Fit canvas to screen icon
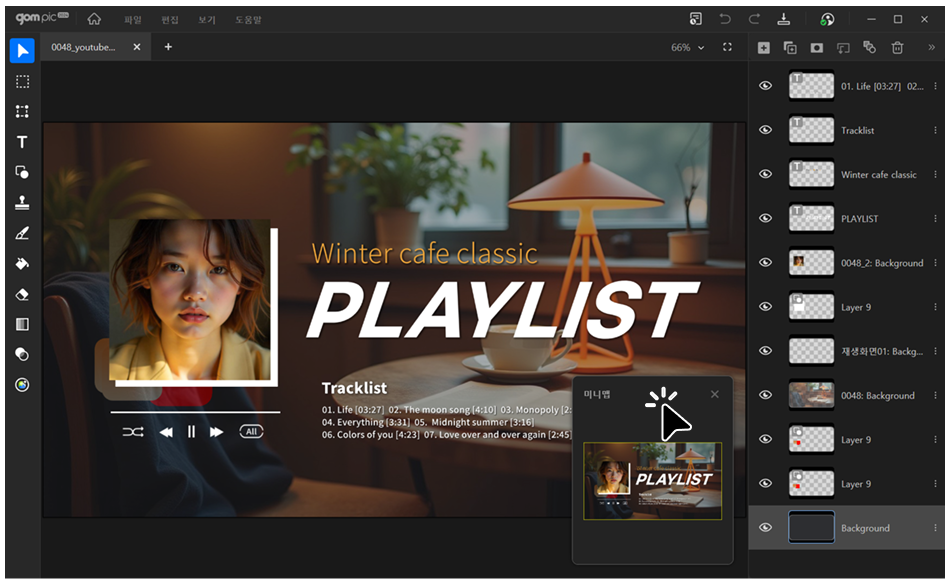The height and width of the screenshot is (586, 949). click(x=727, y=47)
